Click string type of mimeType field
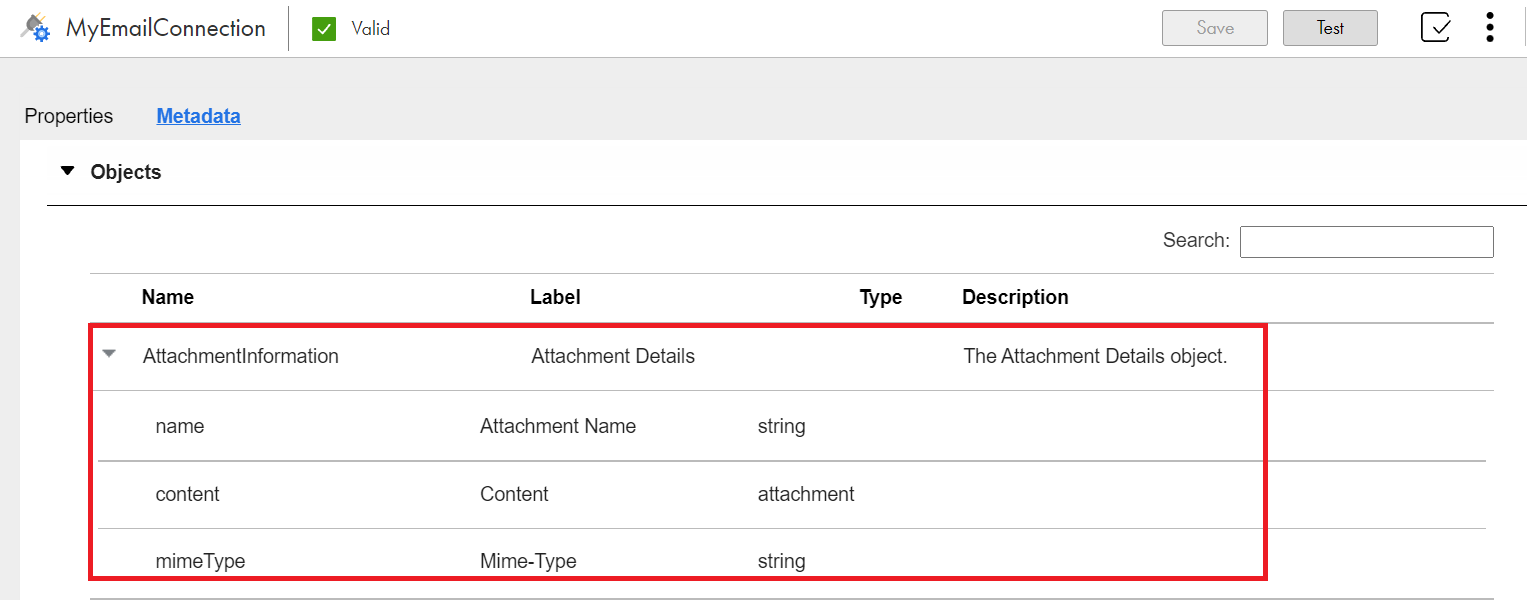1527x600 pixels. (x=782, y=561)
